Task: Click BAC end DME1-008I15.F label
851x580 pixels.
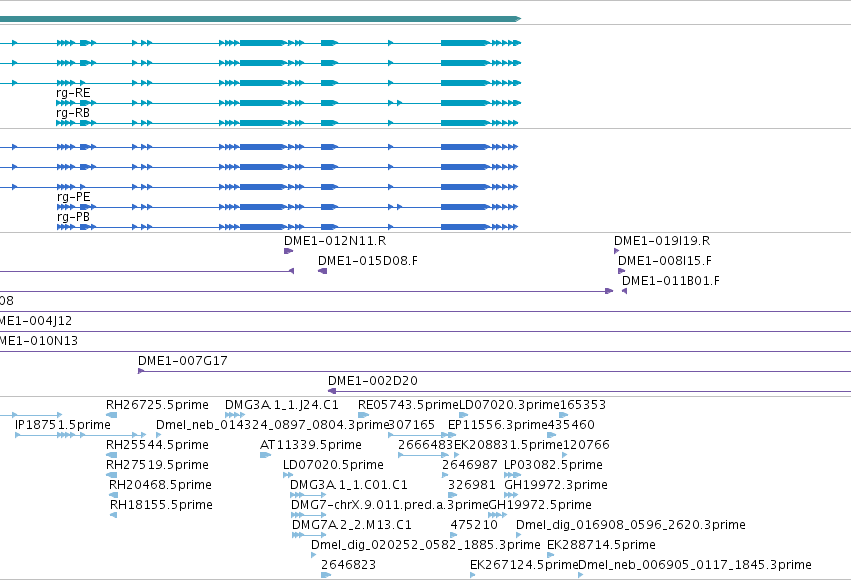Action: pos(665,261)
